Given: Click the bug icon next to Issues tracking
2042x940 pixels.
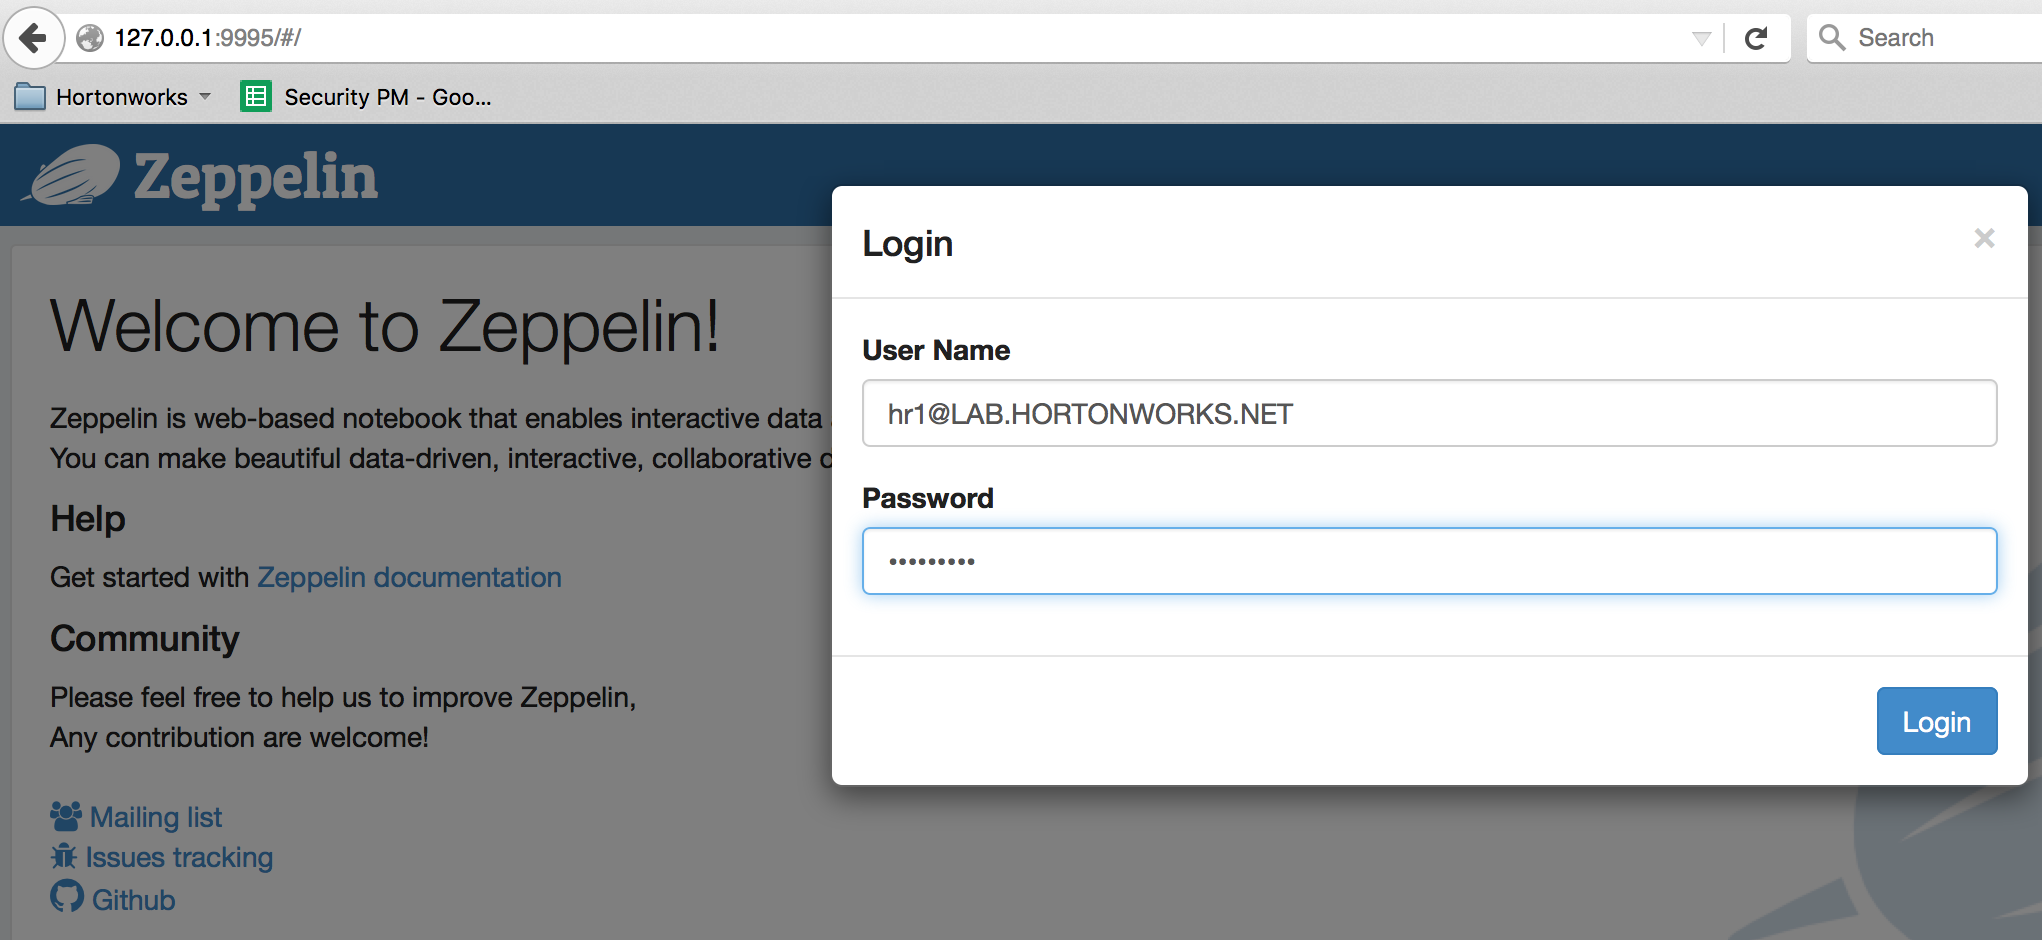Looking at the screenshot, I should [x=64, y=857].
